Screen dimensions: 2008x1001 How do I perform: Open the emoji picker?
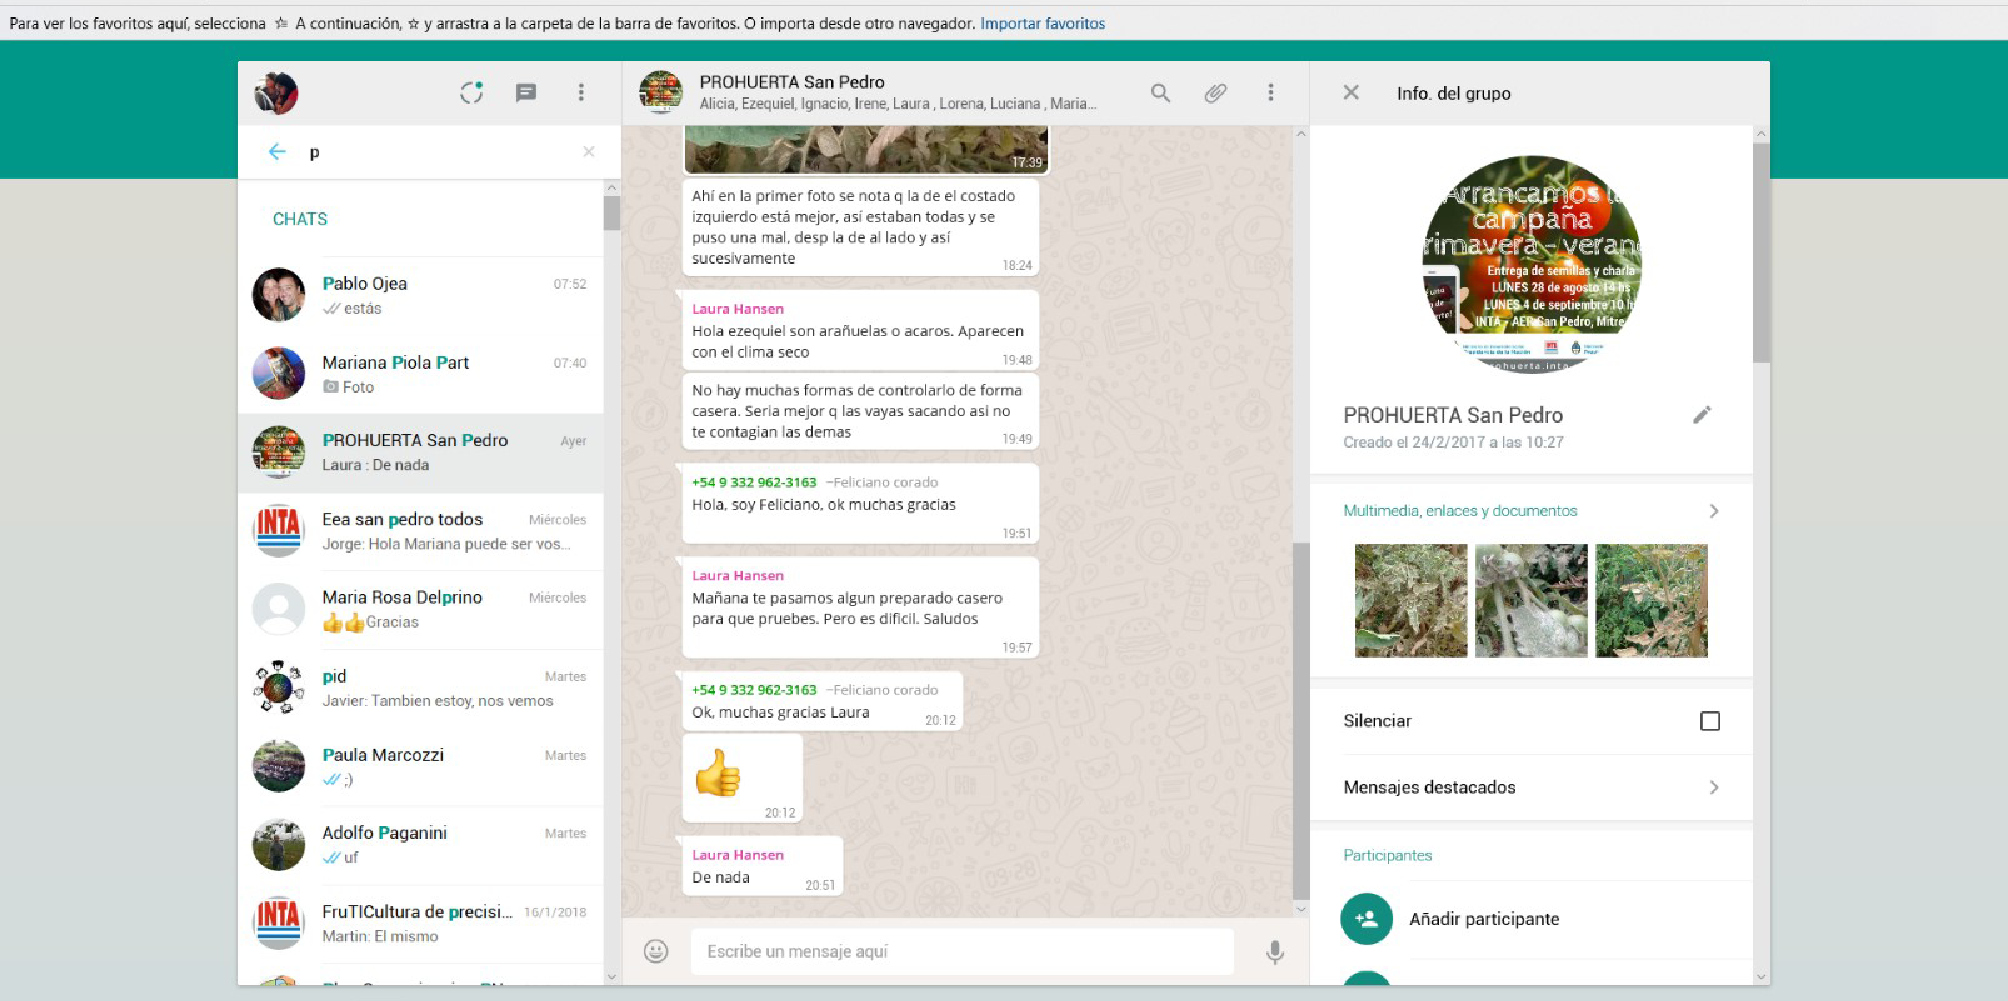(656, 951)
